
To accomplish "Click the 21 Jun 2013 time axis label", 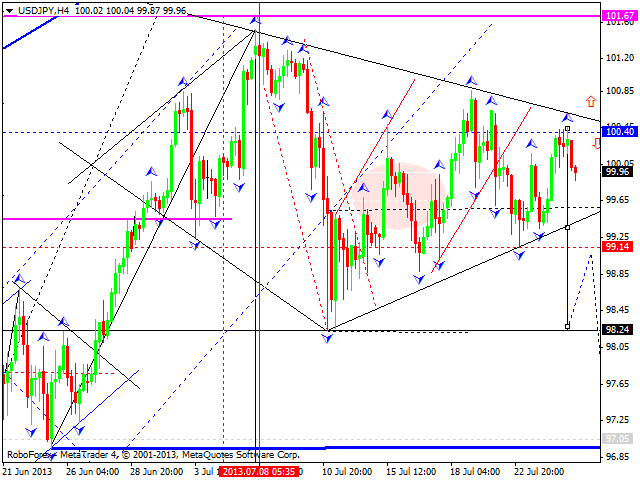I will click(26, 471).
